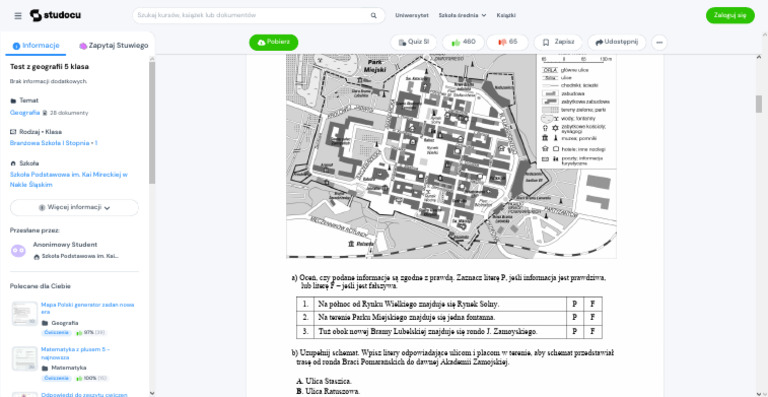Expand Więcej informacji section
The image size is (768, 397).
click(x=74, y=208)
